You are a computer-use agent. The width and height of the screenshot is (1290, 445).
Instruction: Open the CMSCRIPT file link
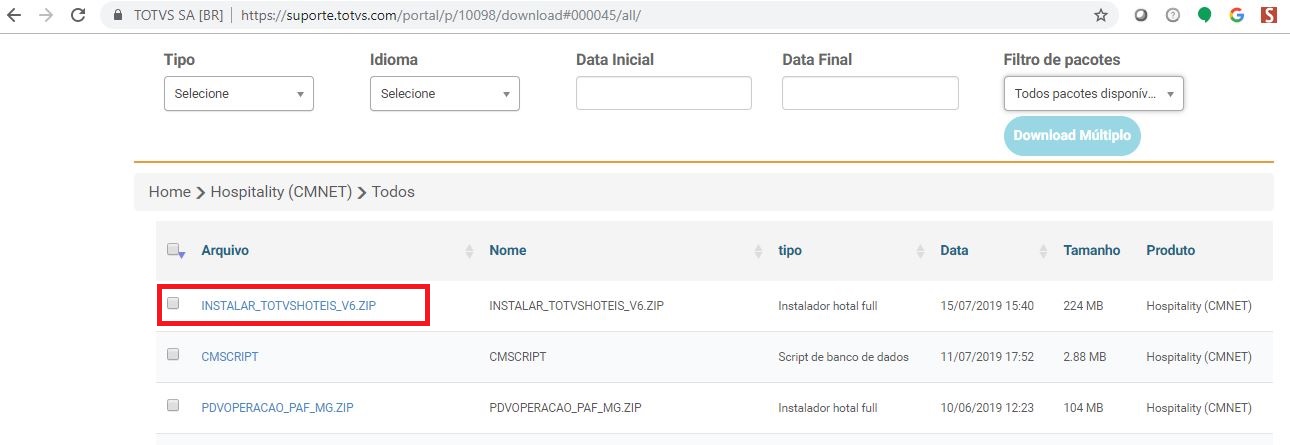(x=230, y=356)
